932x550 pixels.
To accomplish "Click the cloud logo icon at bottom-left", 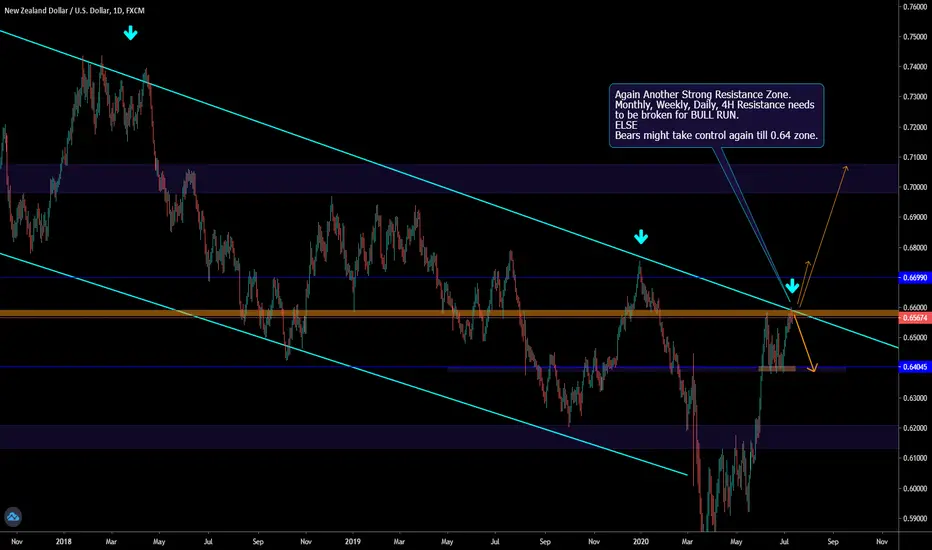I will pyautogui.click(x=13, y=517).
